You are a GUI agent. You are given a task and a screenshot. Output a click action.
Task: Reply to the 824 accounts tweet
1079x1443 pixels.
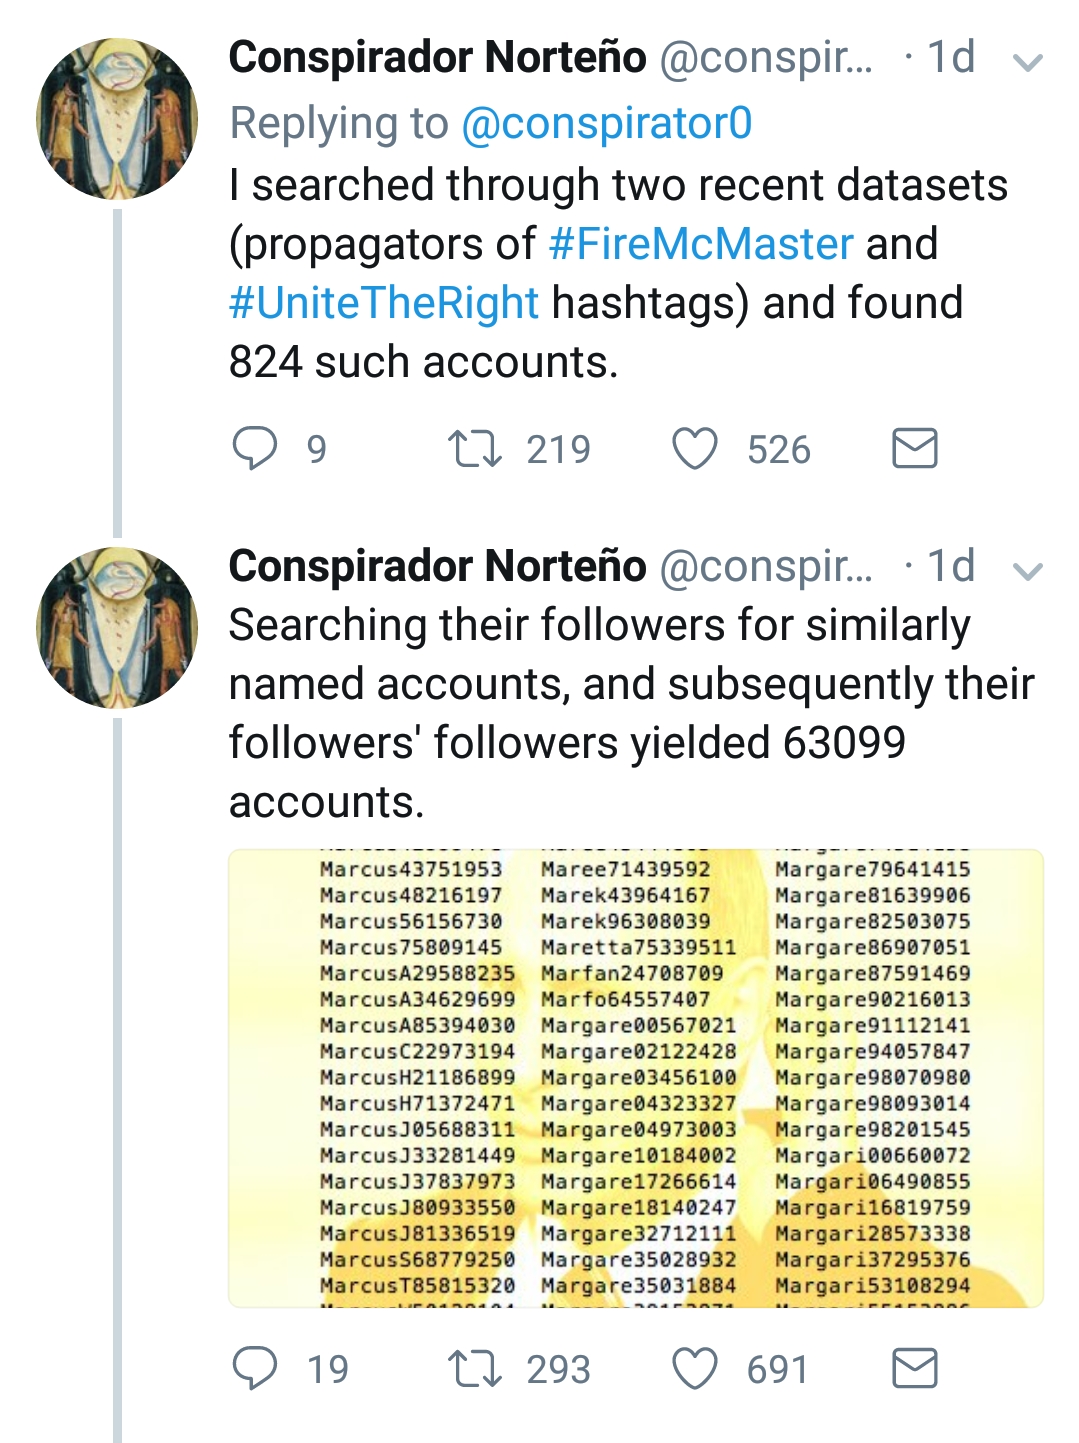[255, 449]
